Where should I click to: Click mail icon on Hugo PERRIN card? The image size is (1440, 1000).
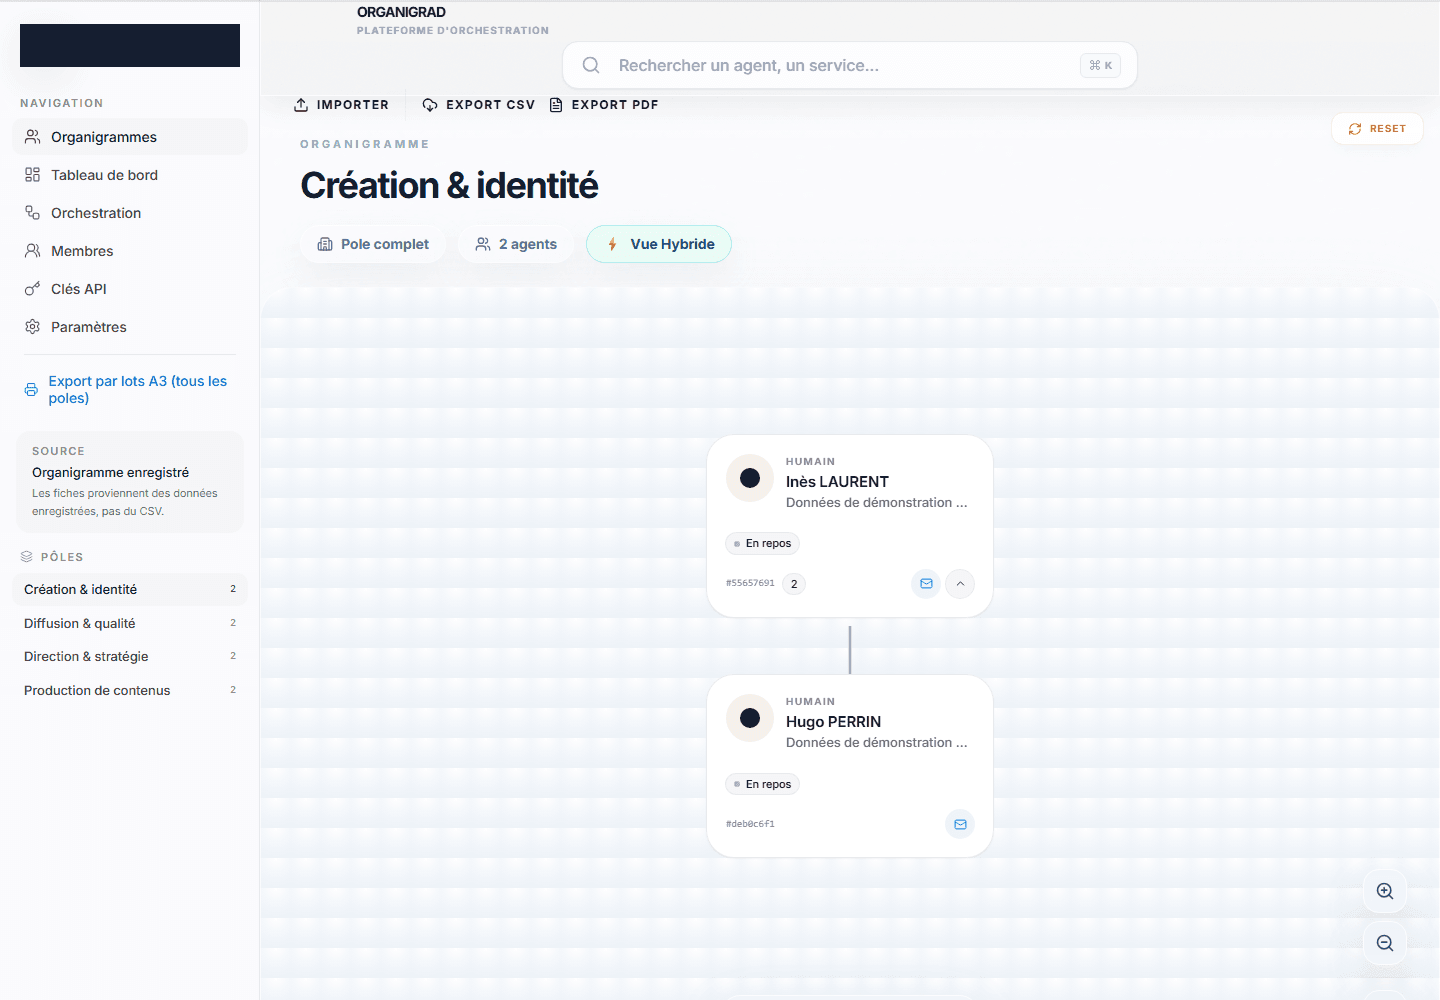[960, 824]
